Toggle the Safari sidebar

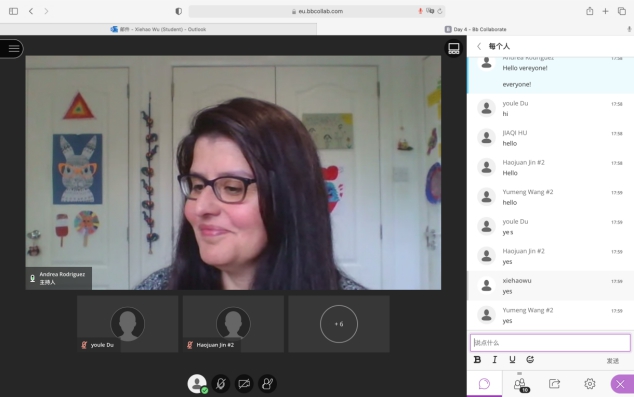click(13, 11)
